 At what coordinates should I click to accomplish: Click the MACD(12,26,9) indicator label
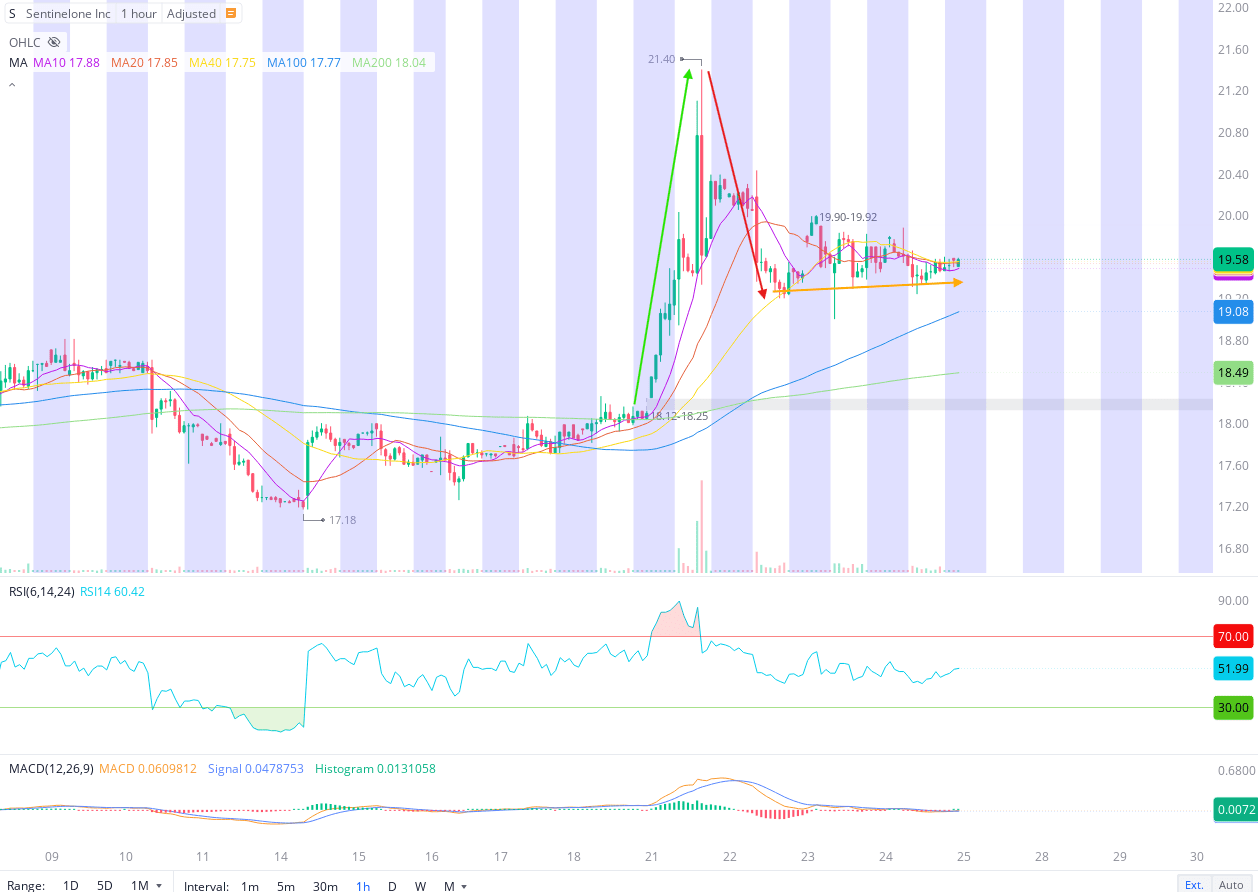[x=52, y=768]
